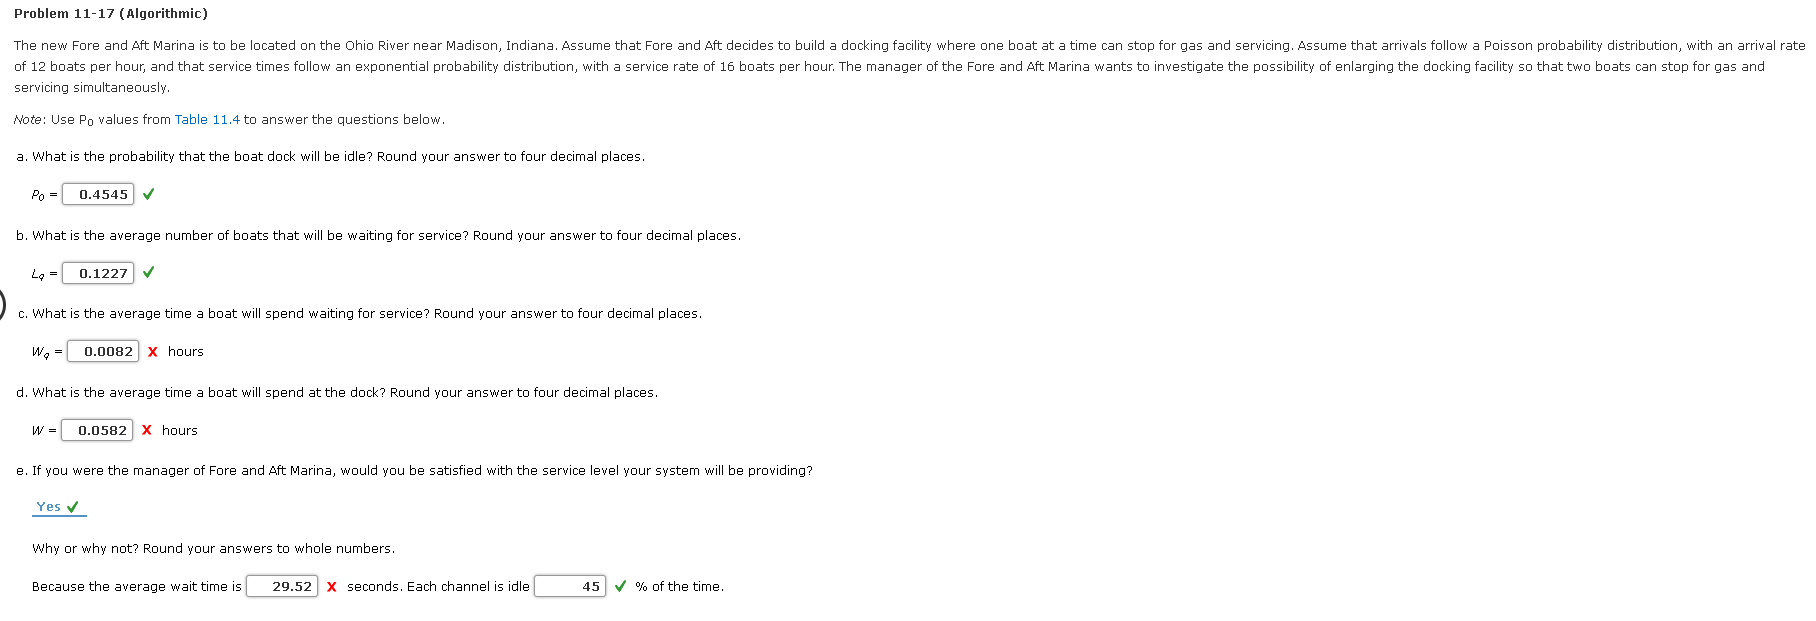This screenshot has height=621, width=1816.
Task: Click the red X beside the W answer
Action: coord(146,430)
